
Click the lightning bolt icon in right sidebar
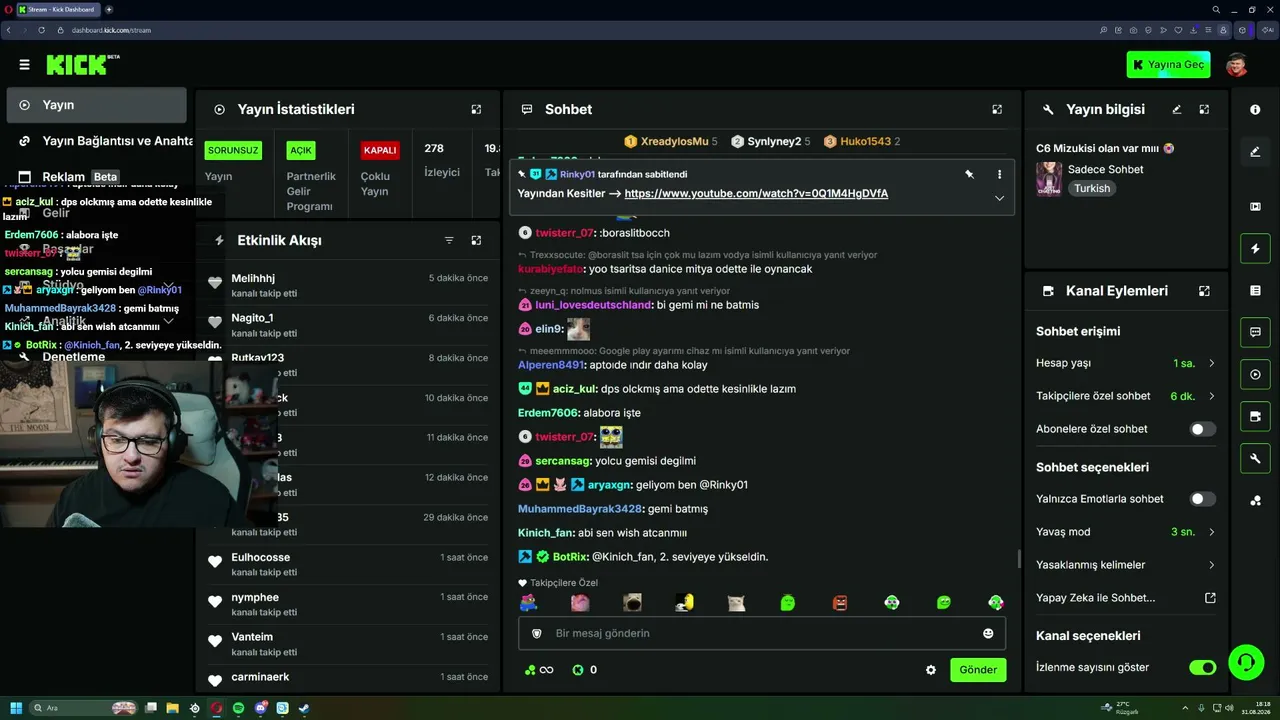[1255, 248]
